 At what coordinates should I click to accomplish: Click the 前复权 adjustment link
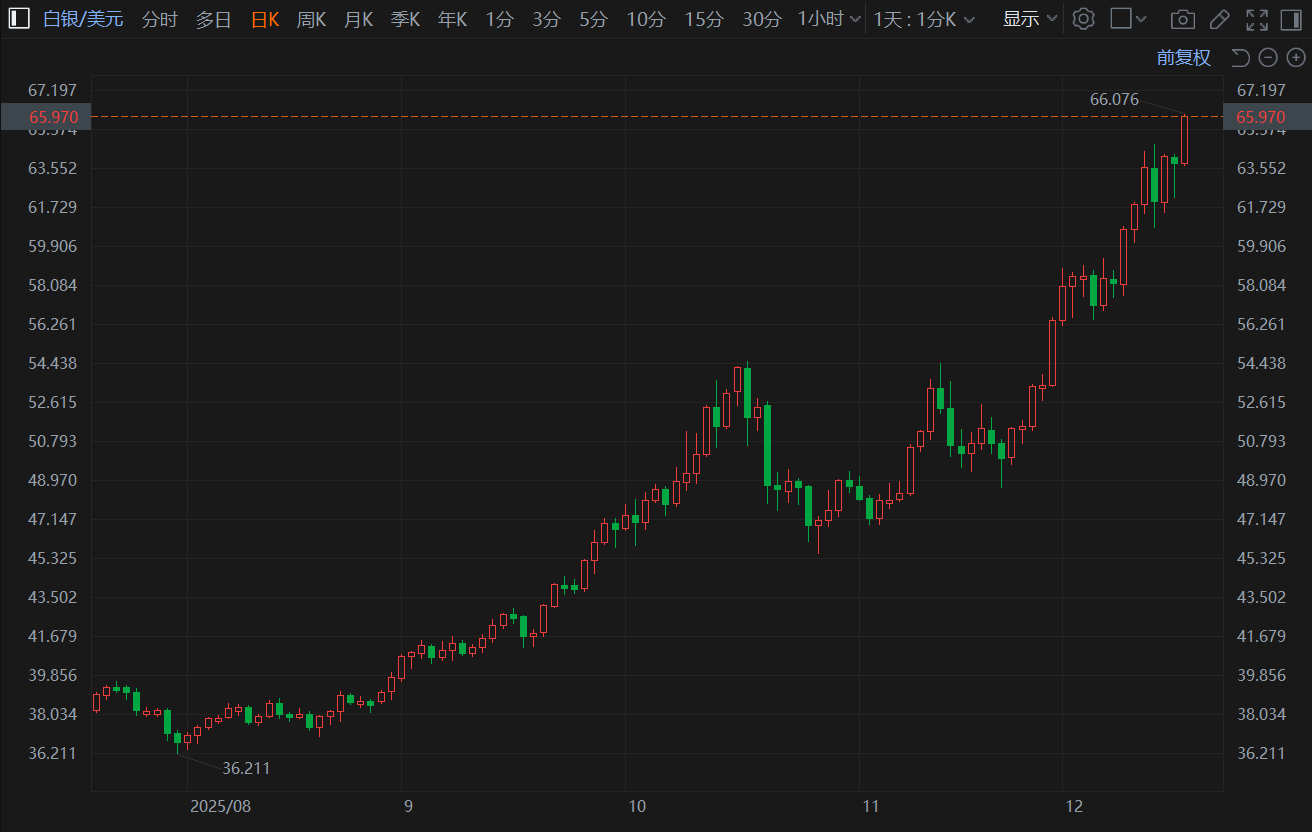point(1183,57)
